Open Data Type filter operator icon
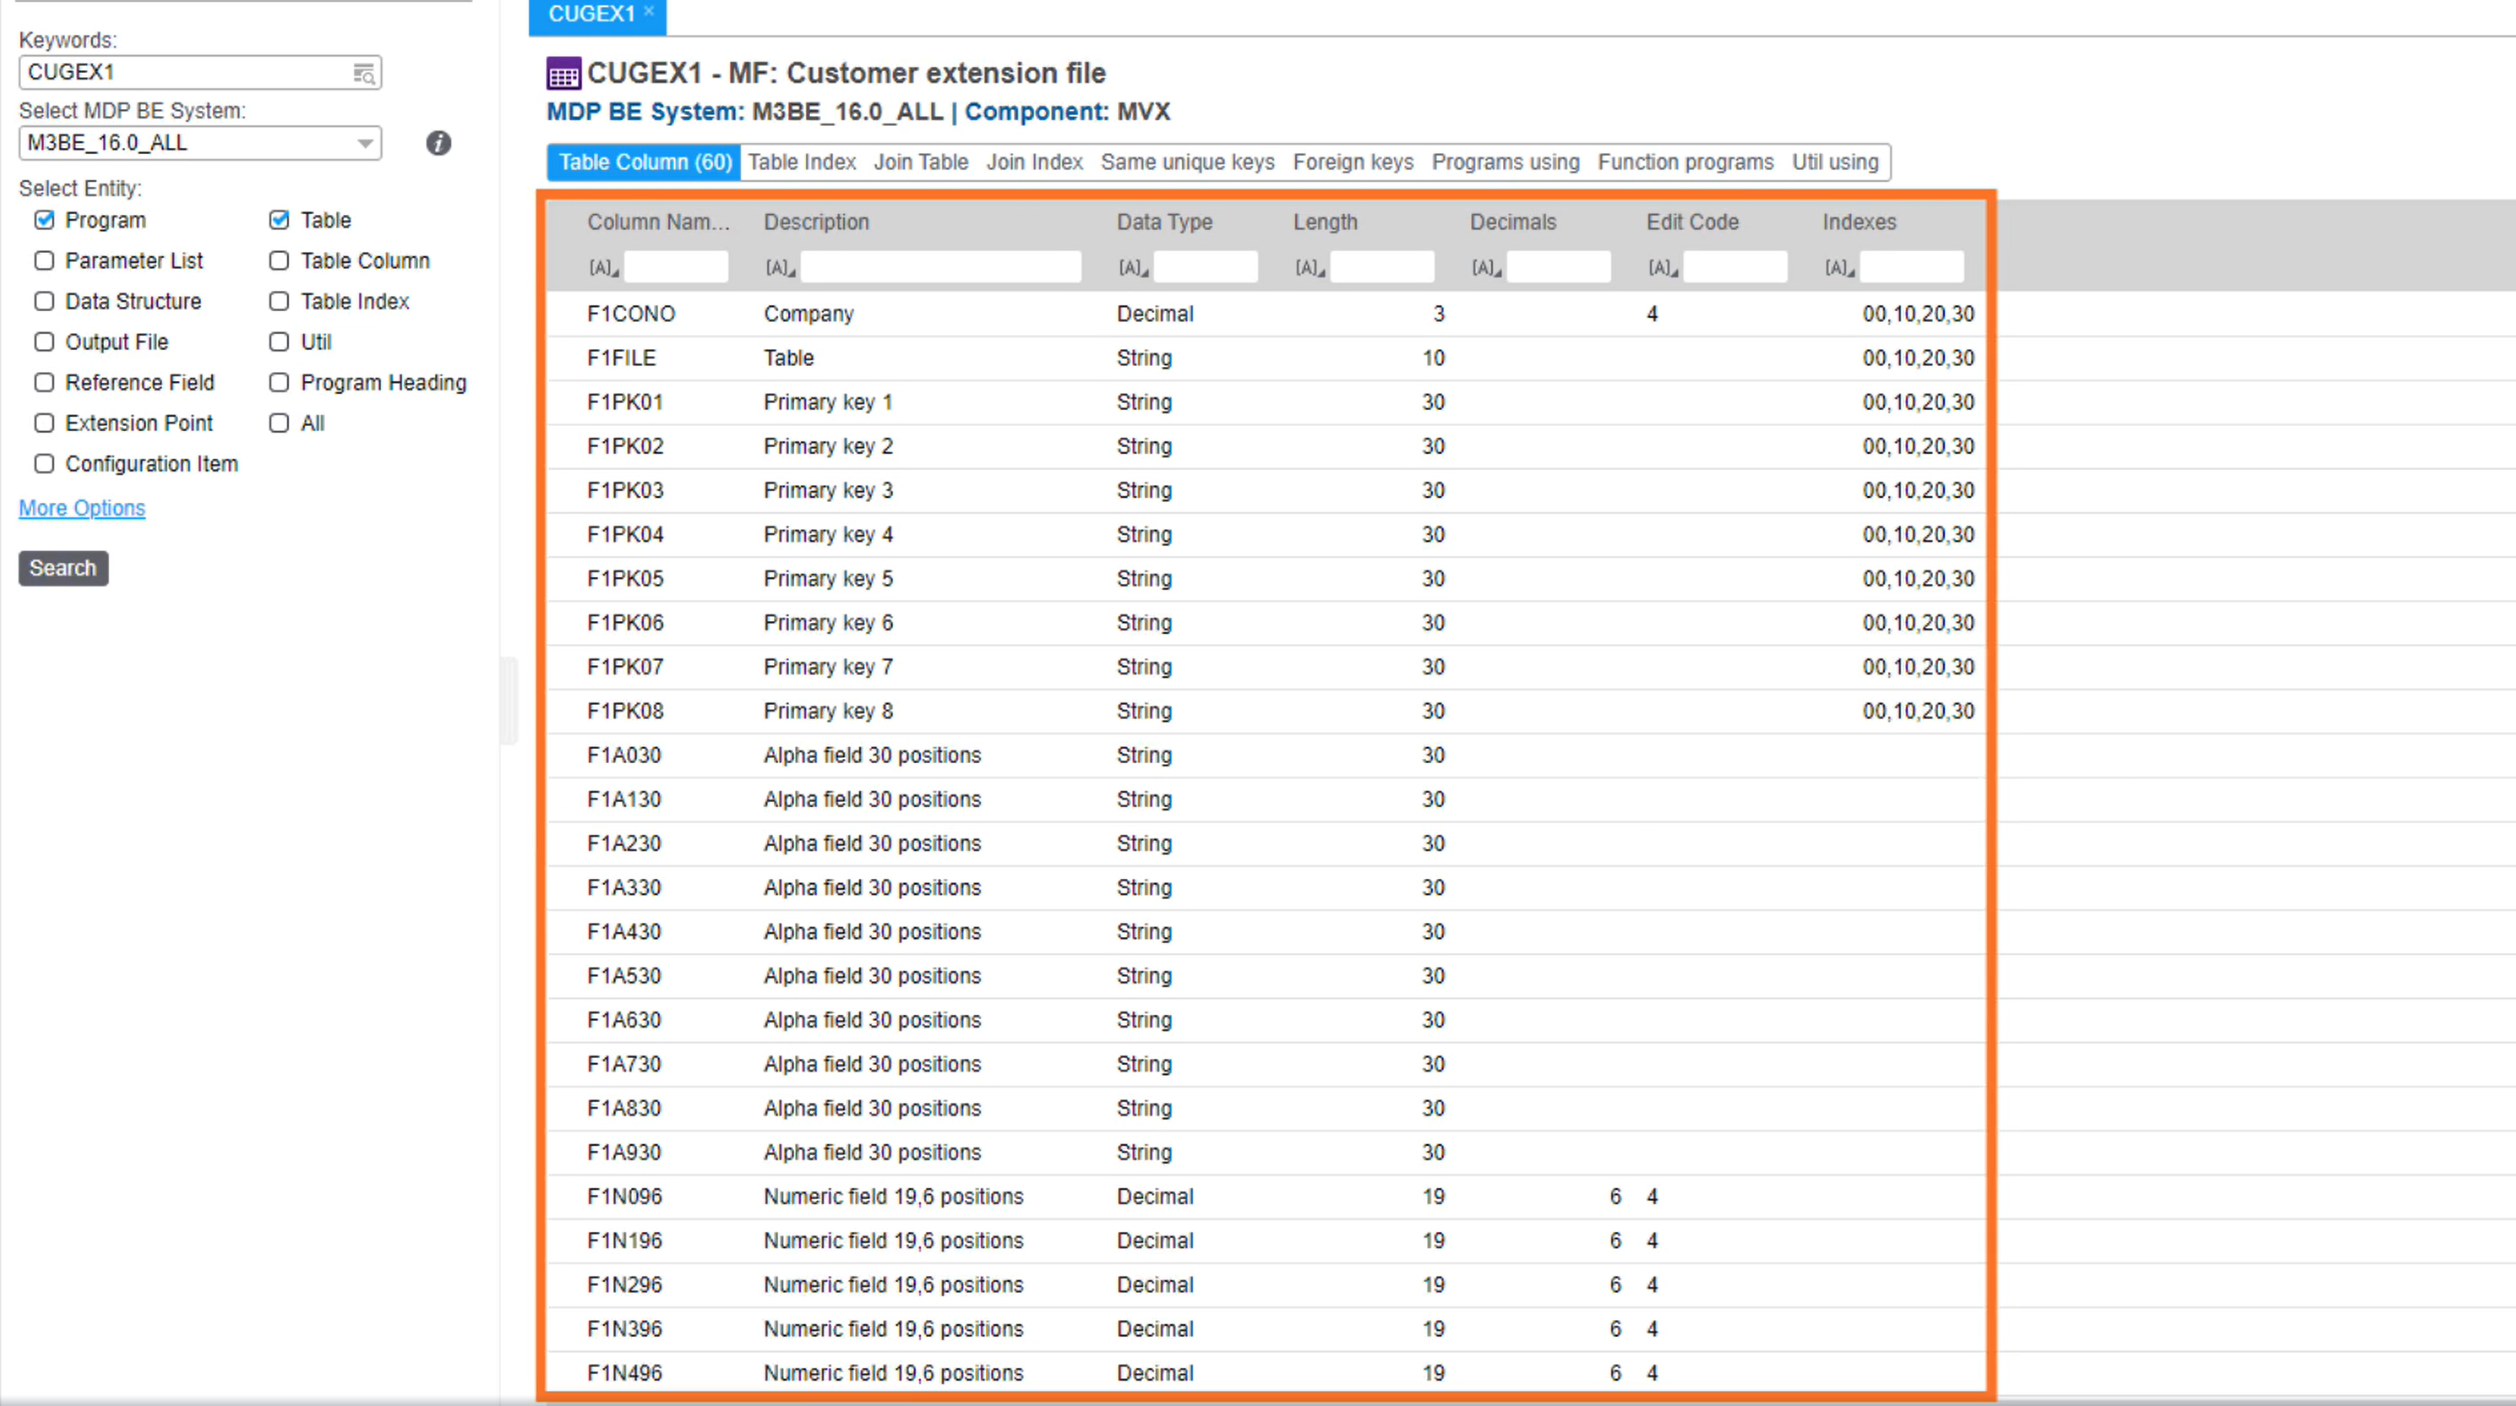The image size is (2516, 1406). tap(1133, 268)
